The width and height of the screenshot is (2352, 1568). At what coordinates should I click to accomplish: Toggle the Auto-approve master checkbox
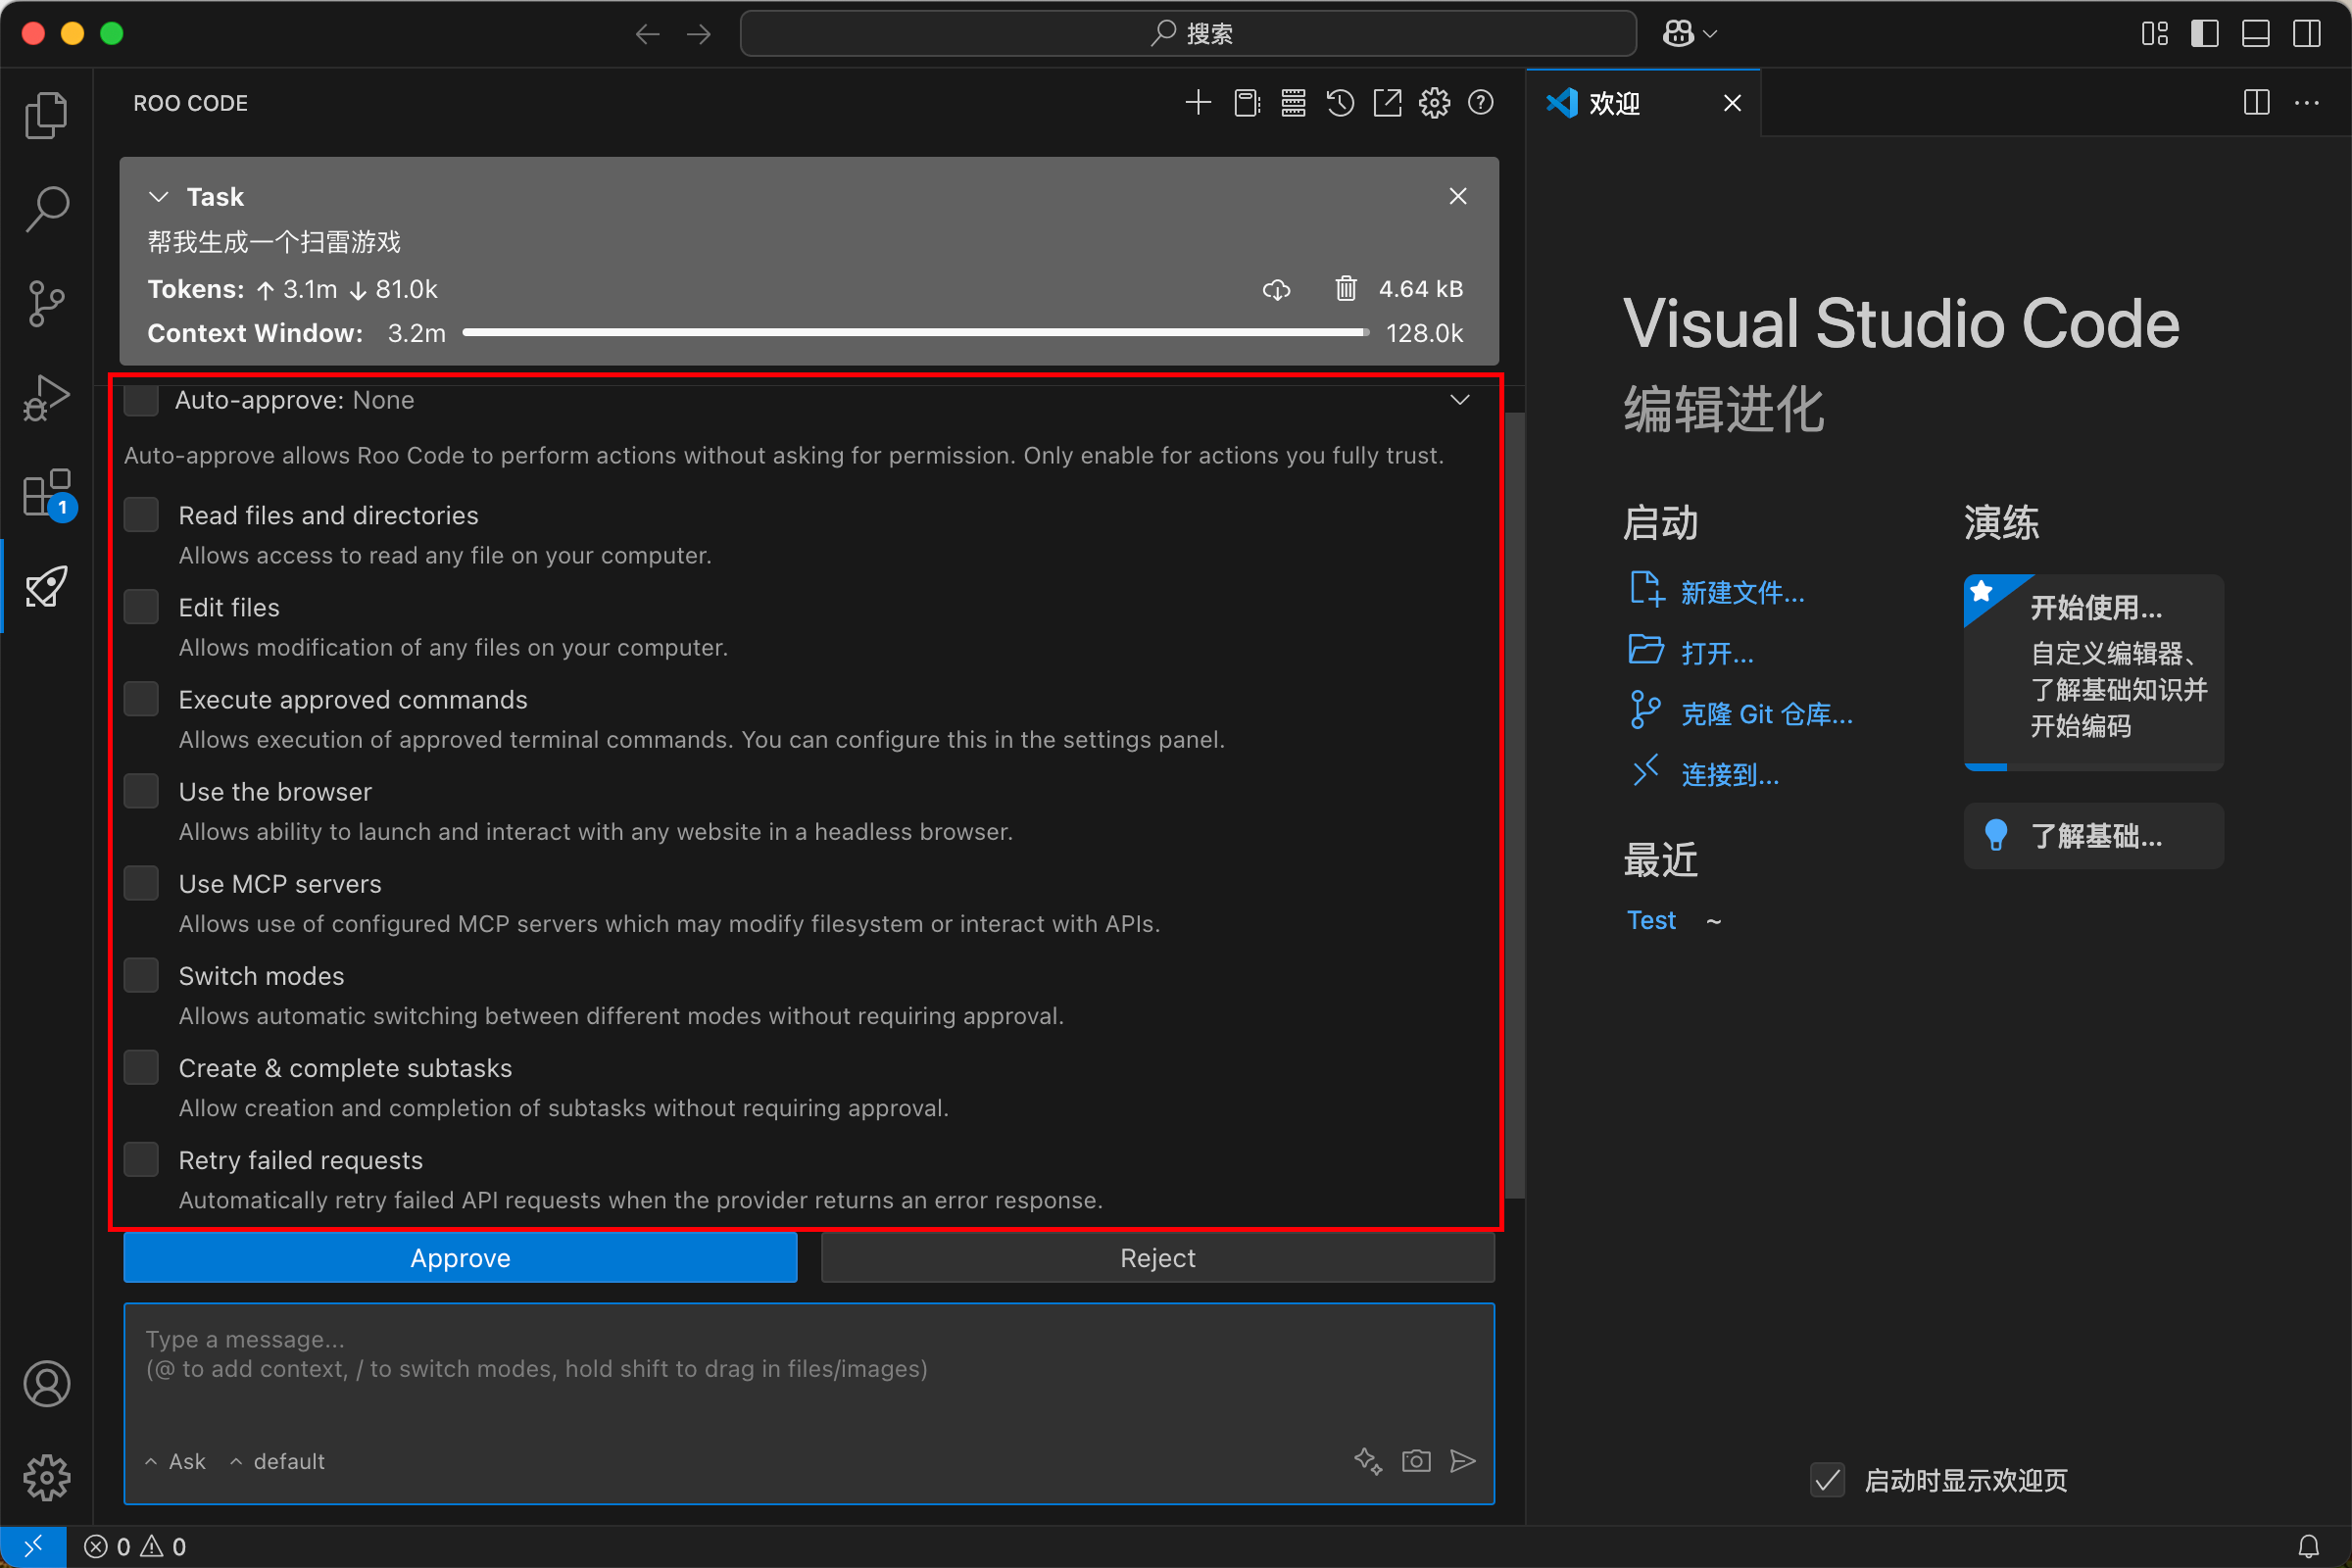pos(141,400)
